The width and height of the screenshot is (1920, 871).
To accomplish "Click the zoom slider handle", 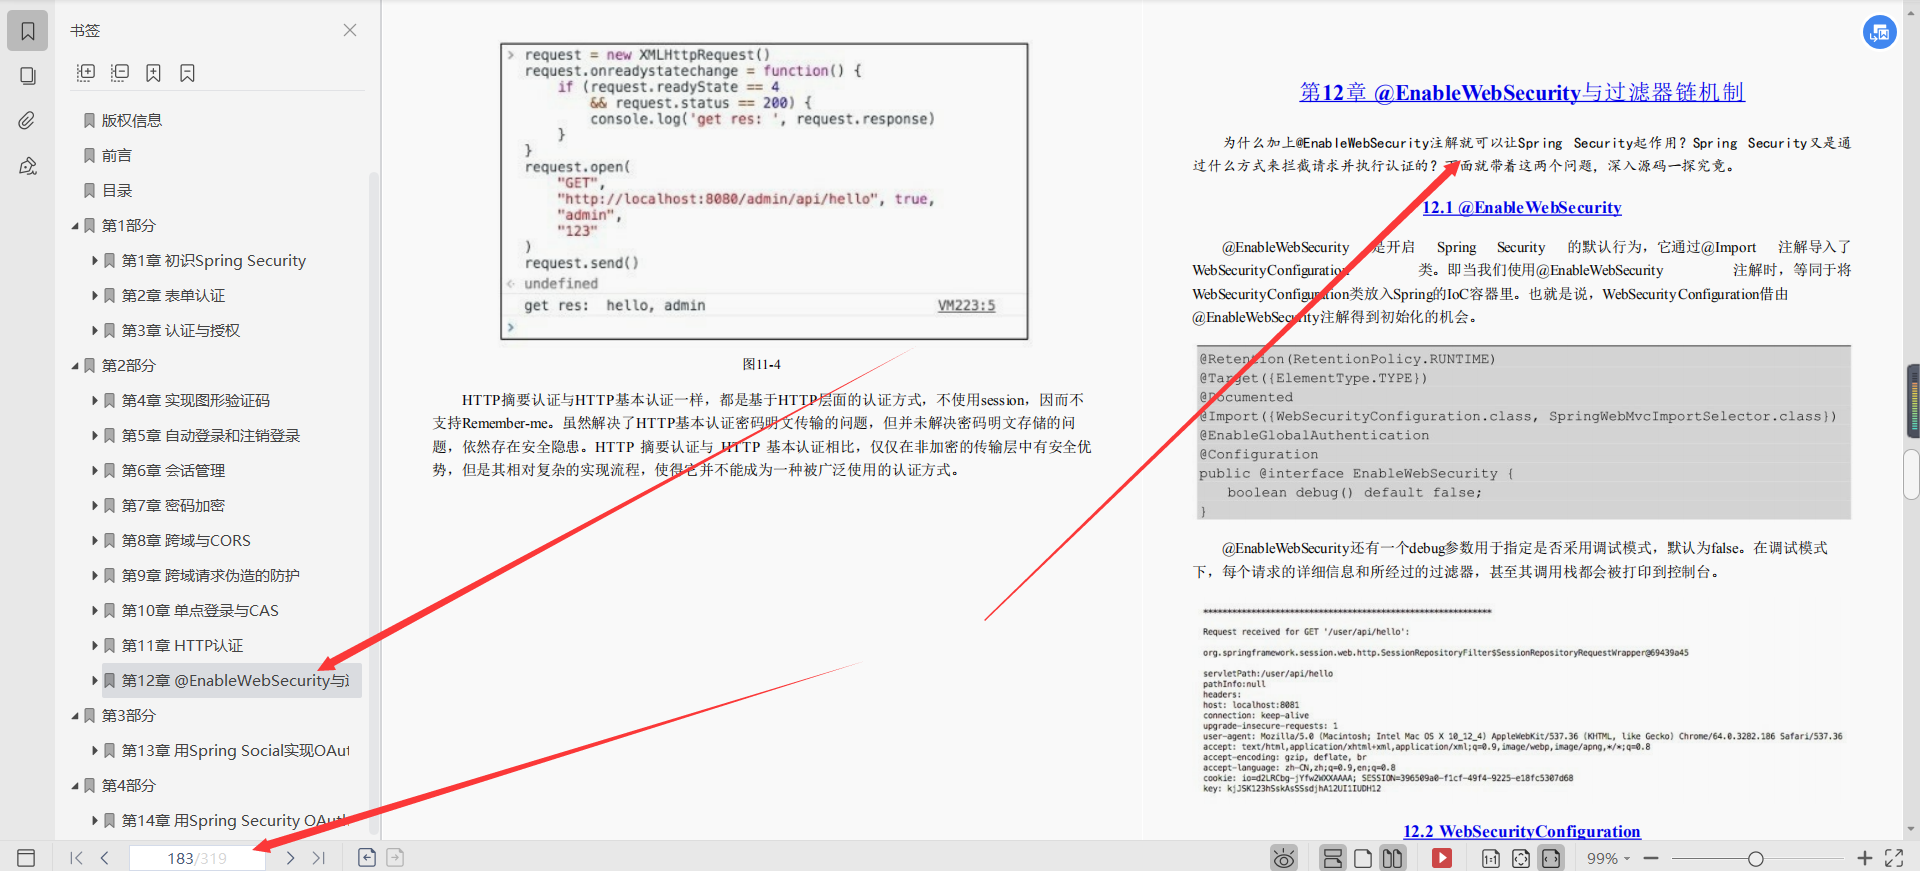I will click(x=1755, y=858).
